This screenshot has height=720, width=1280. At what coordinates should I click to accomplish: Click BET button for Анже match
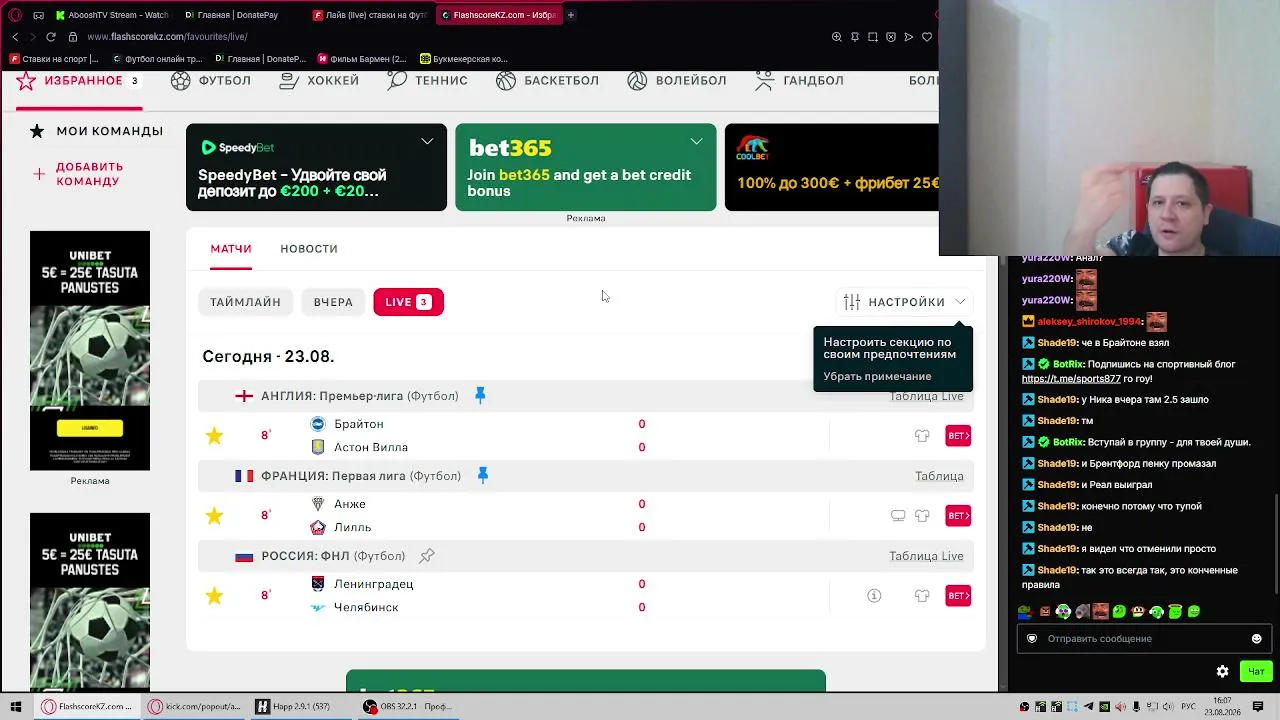tap(958, 516)
